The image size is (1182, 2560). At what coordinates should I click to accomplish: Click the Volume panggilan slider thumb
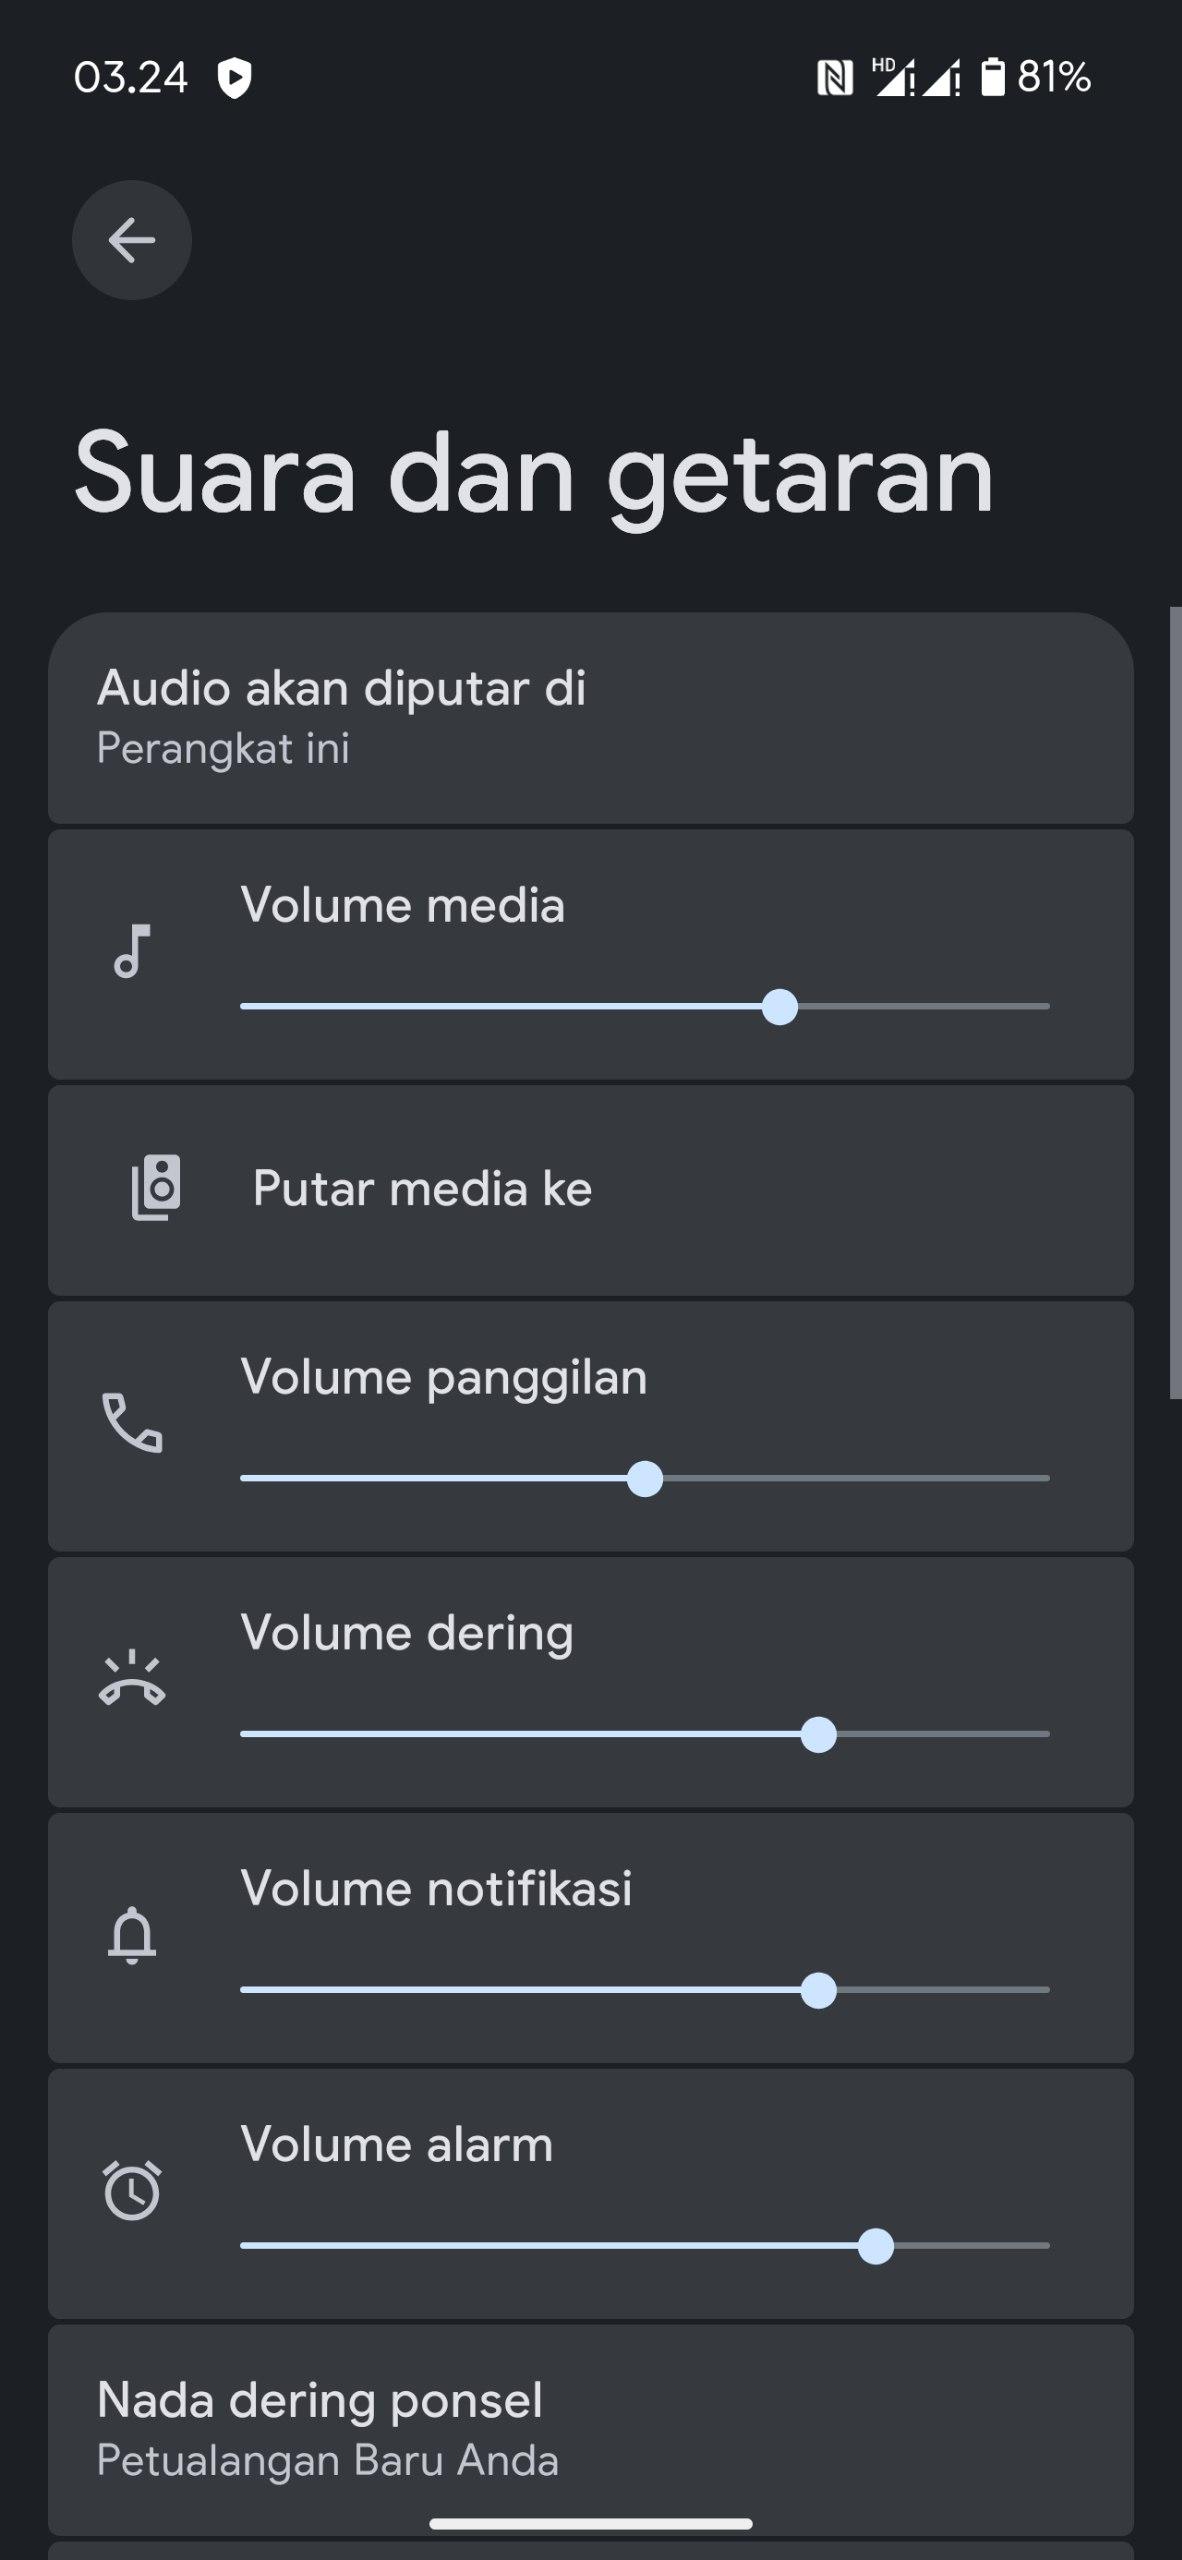click(645, 1479)
